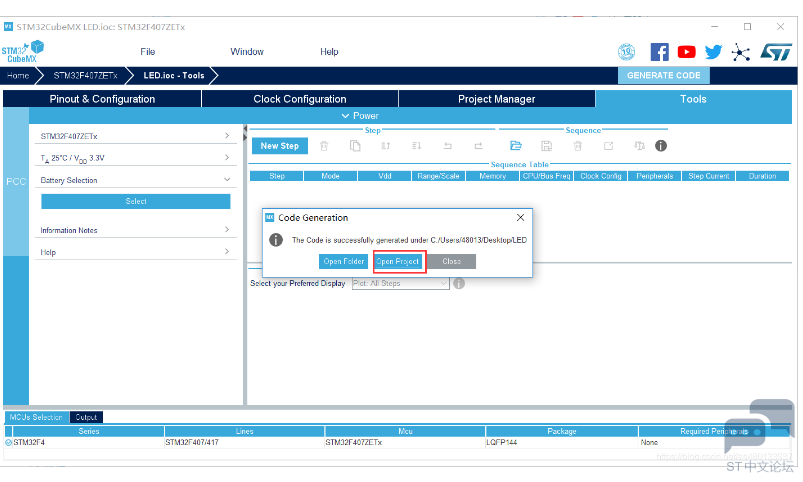Click the load sequence folder icon
Screen dimensions: 803x482
pos(516,146)
